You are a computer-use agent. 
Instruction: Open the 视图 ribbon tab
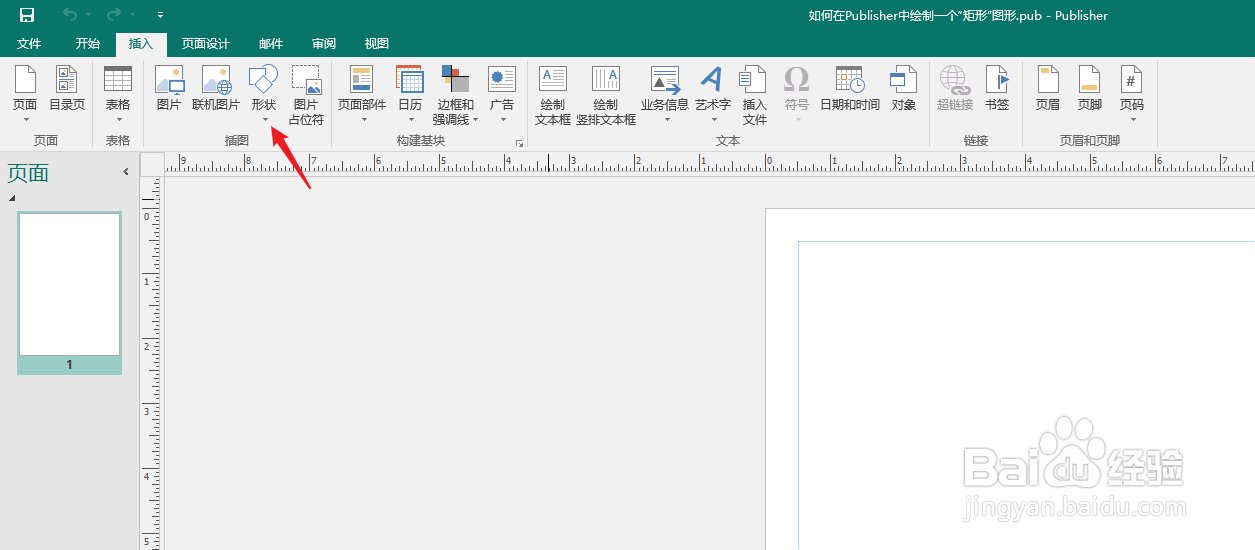[377, 44]
